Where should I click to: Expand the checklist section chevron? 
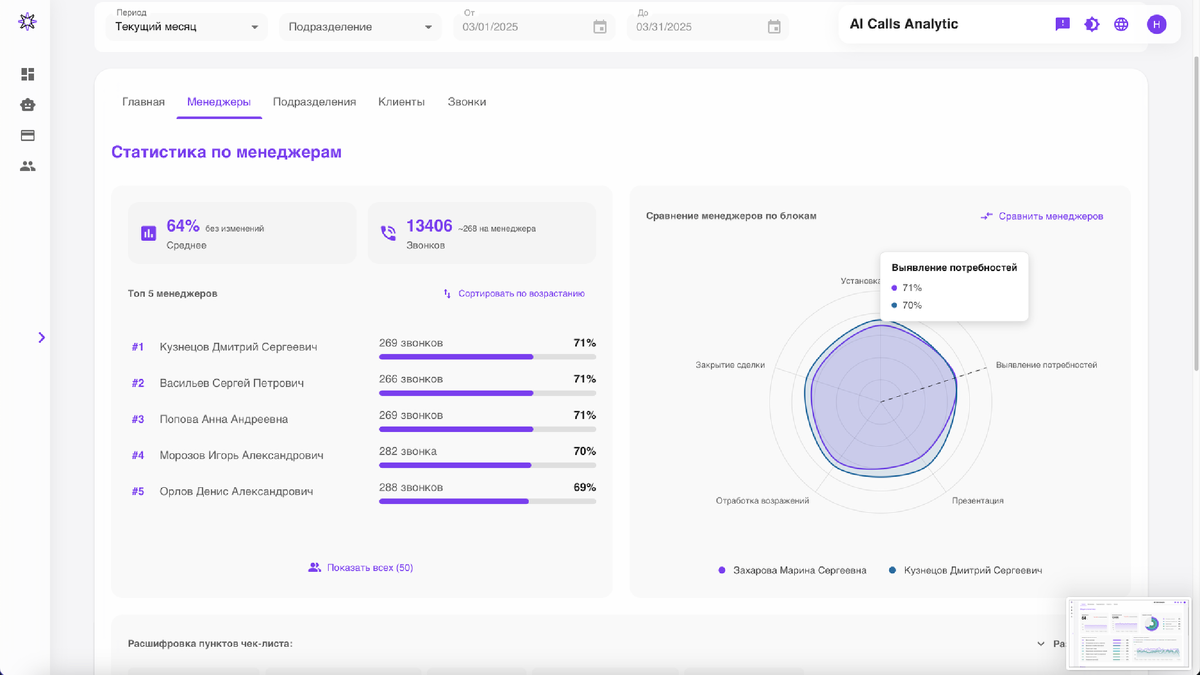(x=1041, y=645)
